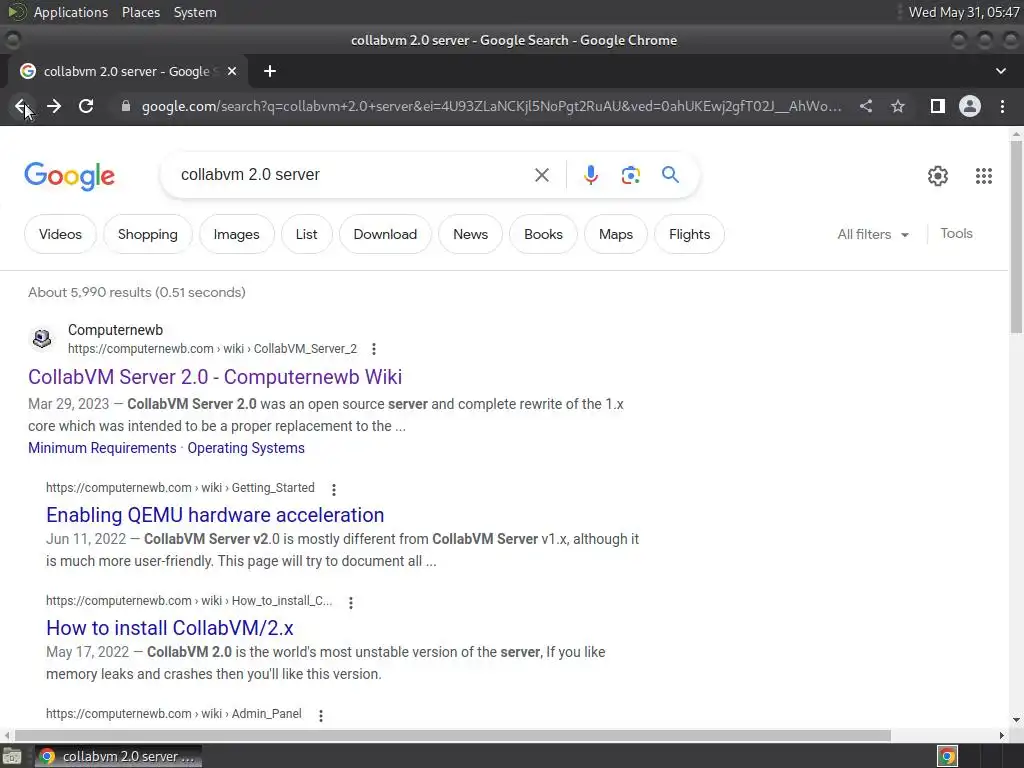Click the Computernewb site name
The width and height of the screenshot is (1024, 768).
coord(116,330)
